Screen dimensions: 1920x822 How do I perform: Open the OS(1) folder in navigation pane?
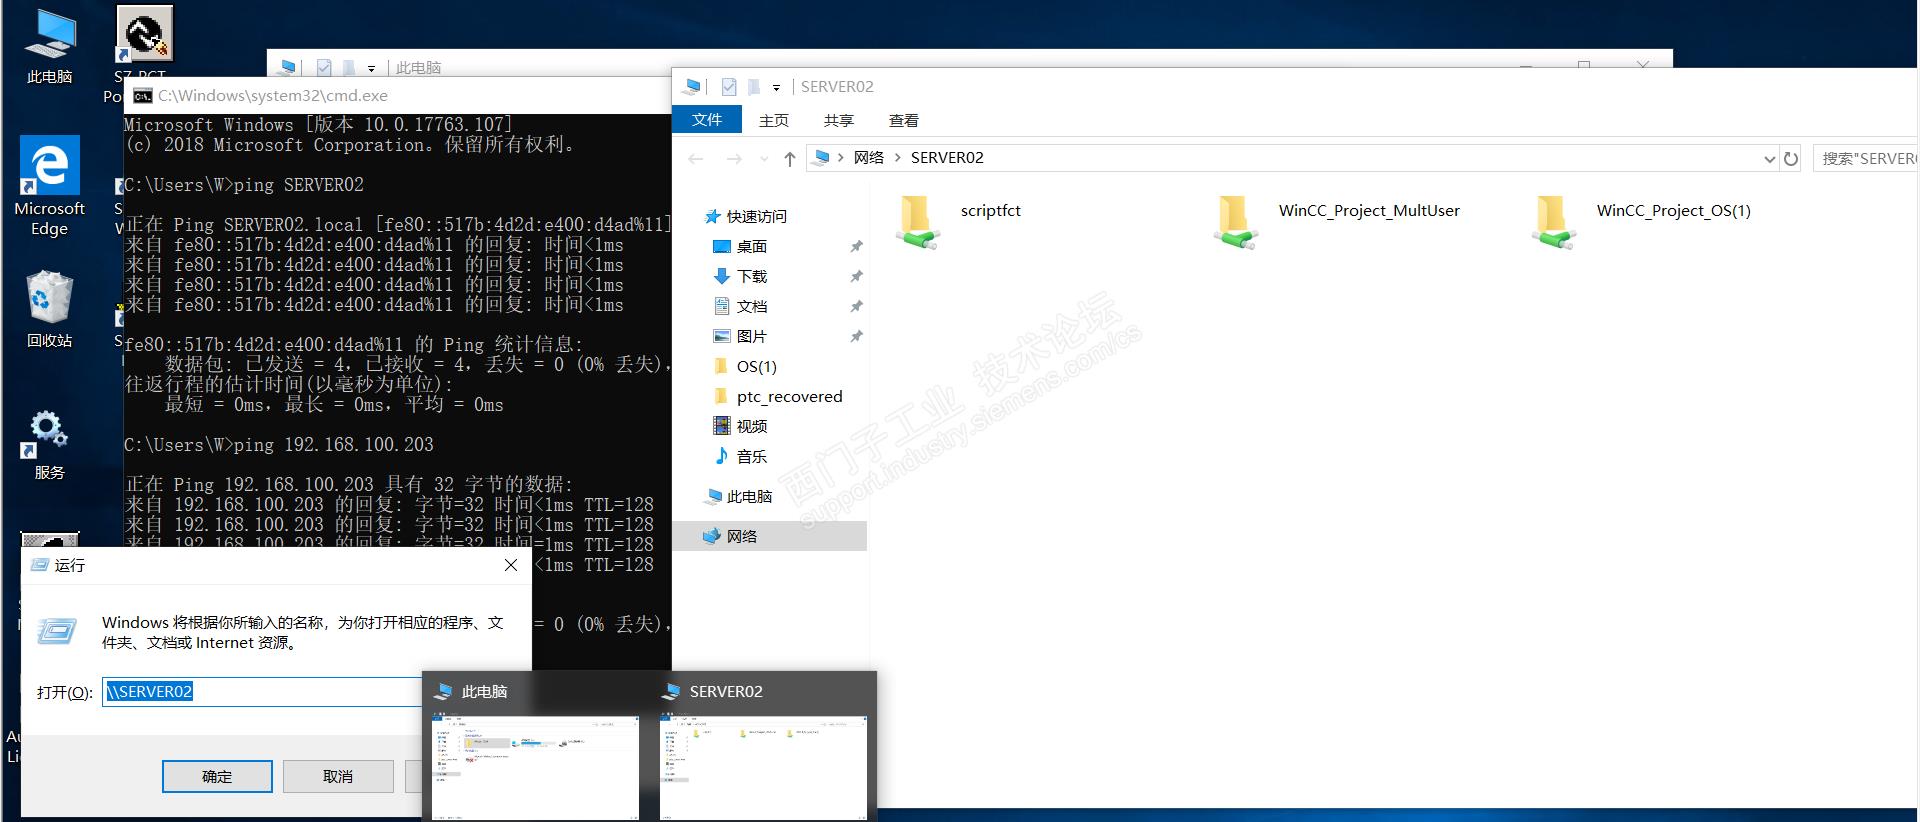[756, 366]
